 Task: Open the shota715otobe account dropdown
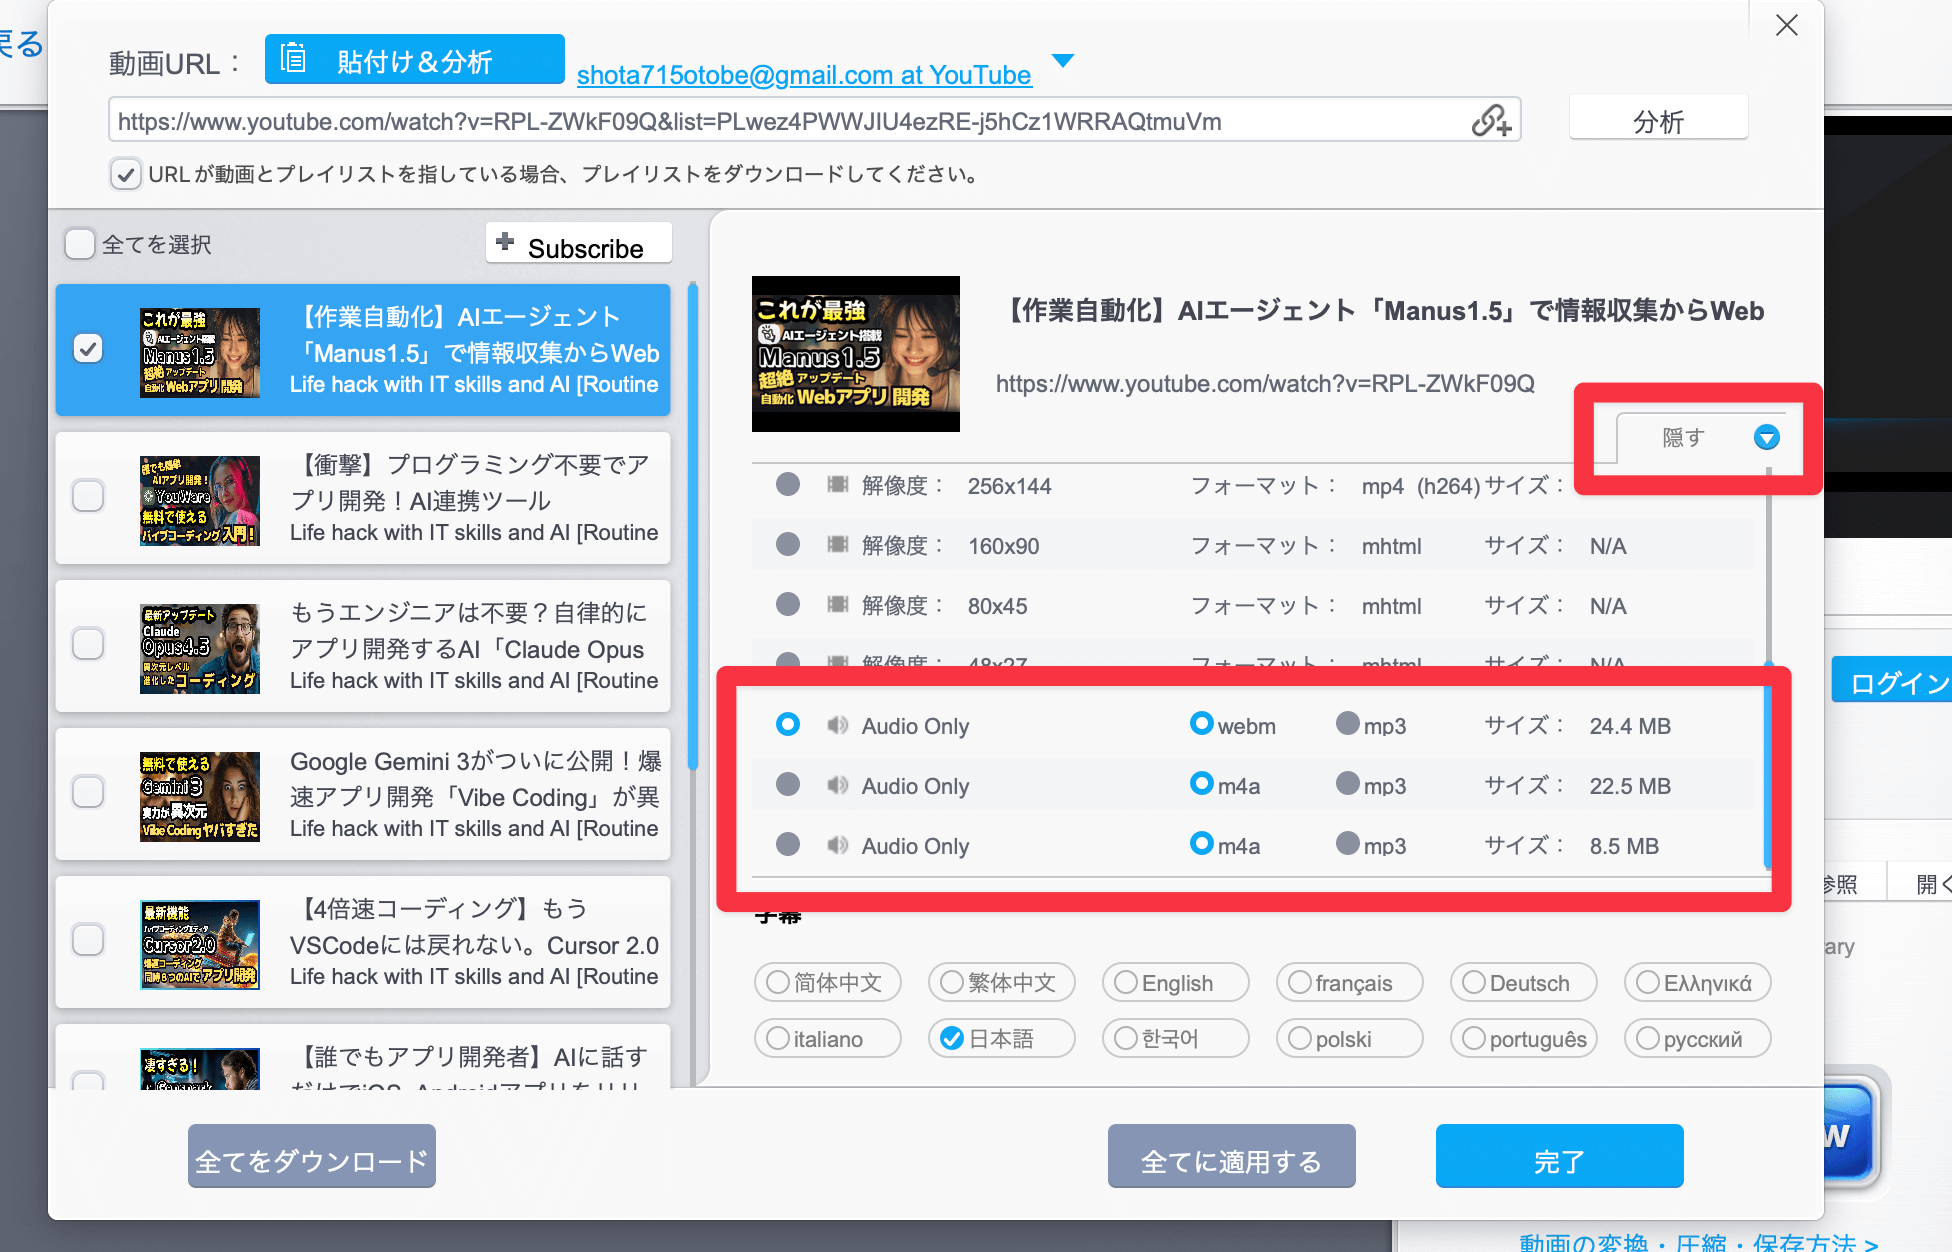[x=1063, y=61]
